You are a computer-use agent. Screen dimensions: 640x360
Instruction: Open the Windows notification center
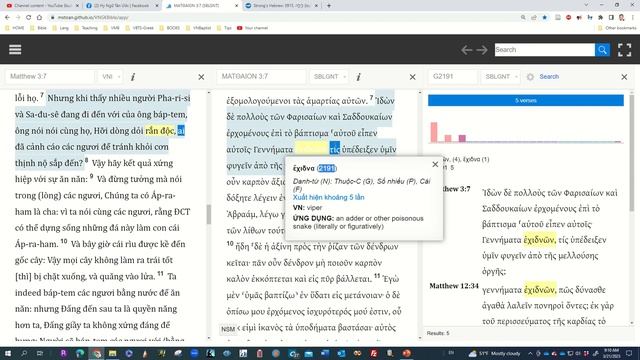point(629,353)
